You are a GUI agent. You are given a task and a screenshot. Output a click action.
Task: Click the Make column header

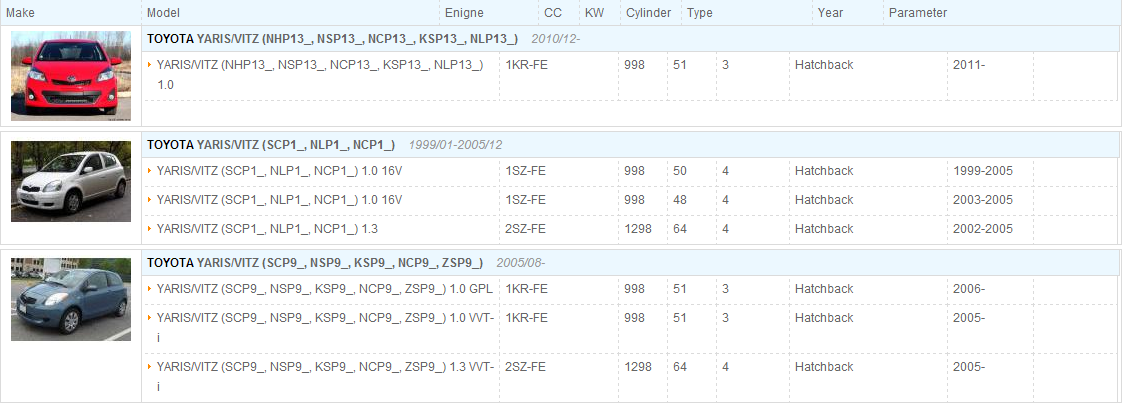(x=20, y=13)
